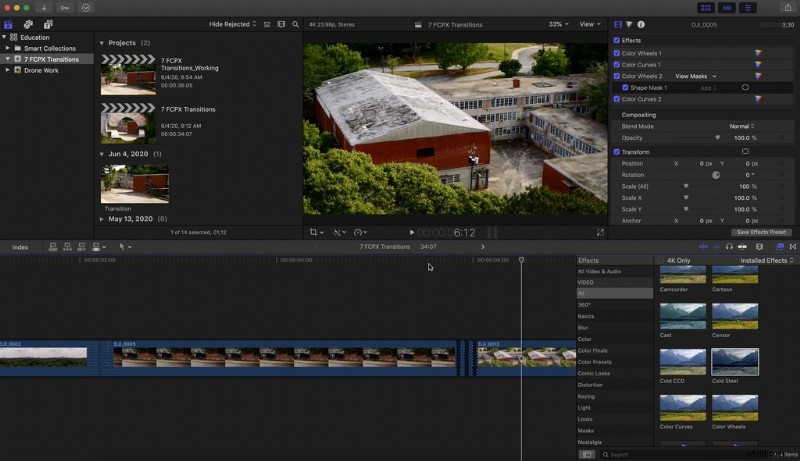800x461 pixels.
Task: Open the Keyword Editor key icon
Action: (x=65, y=8)
